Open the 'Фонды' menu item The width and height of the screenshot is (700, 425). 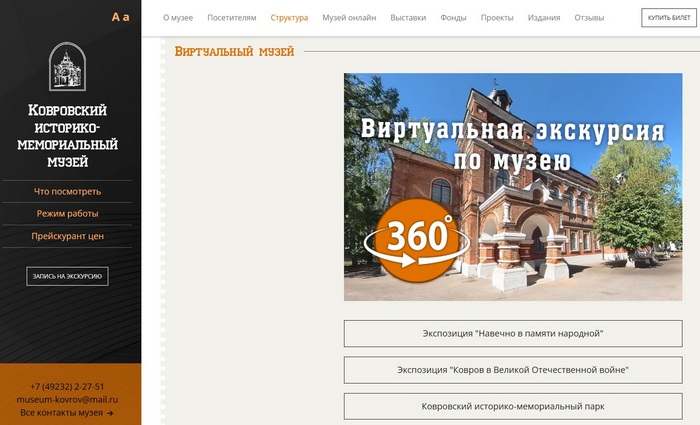(x=453, y=18)
